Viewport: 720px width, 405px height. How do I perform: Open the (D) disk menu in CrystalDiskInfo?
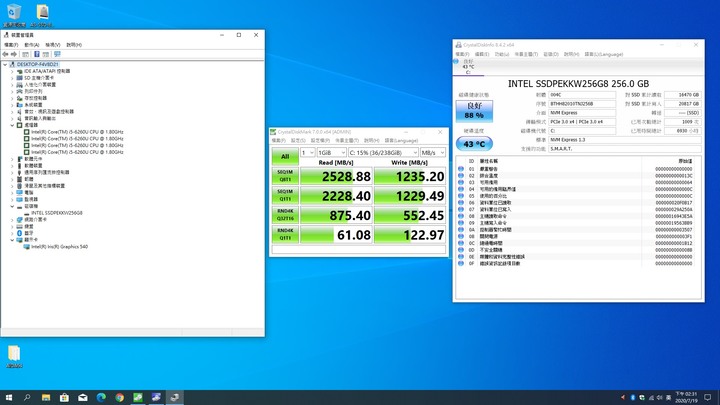[551, 54]
